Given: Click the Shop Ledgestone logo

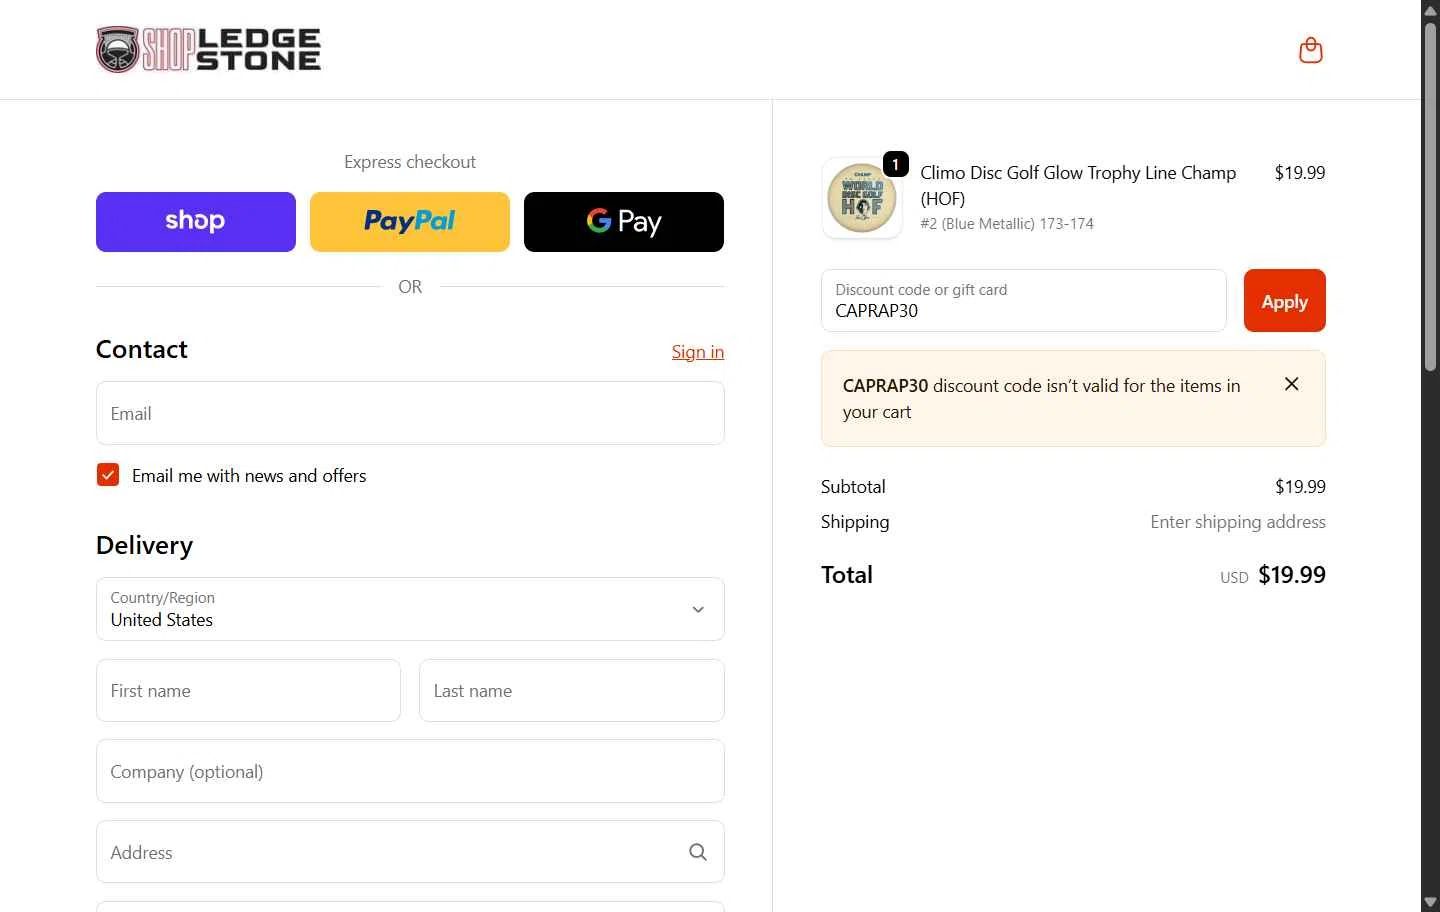Looking at the screenshot, I should [208, 50].
